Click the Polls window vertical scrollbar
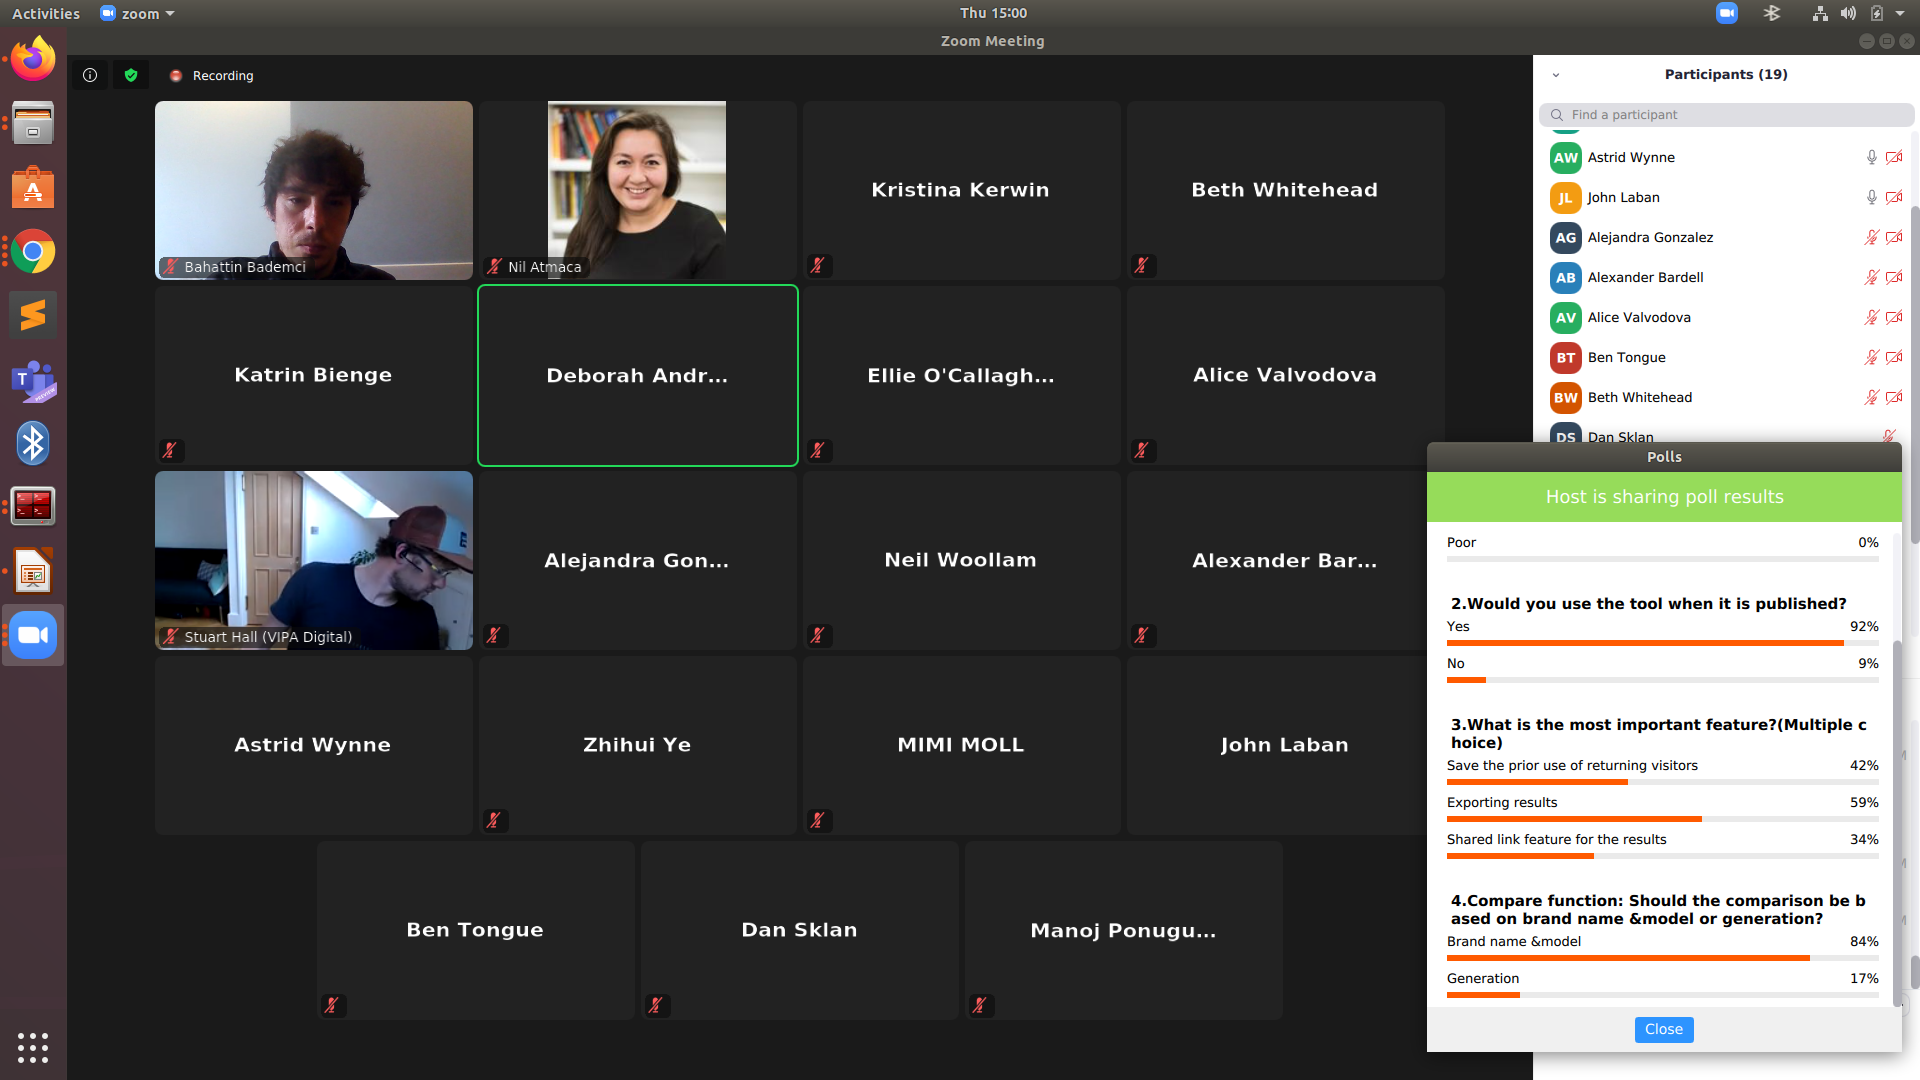 pos(1897,820)
